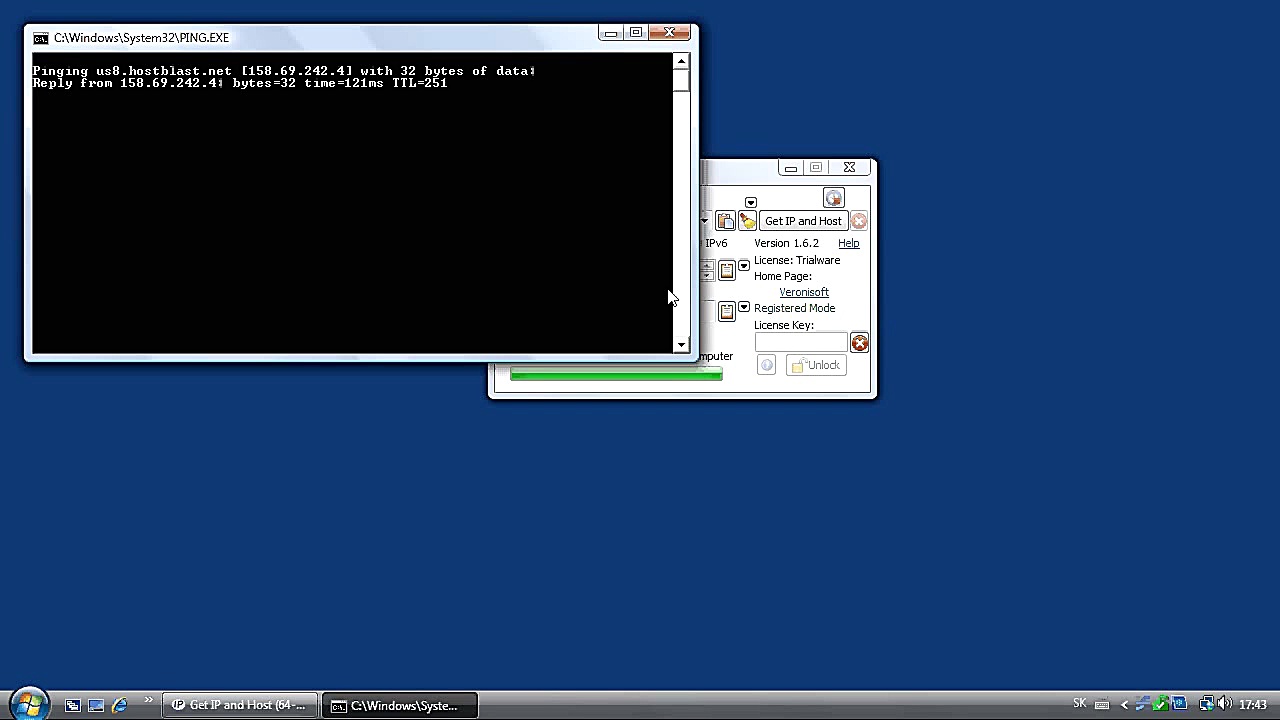Click the blue square tray icon
The height and width of the screenshot is (720, 1280).
point(1180,704)
